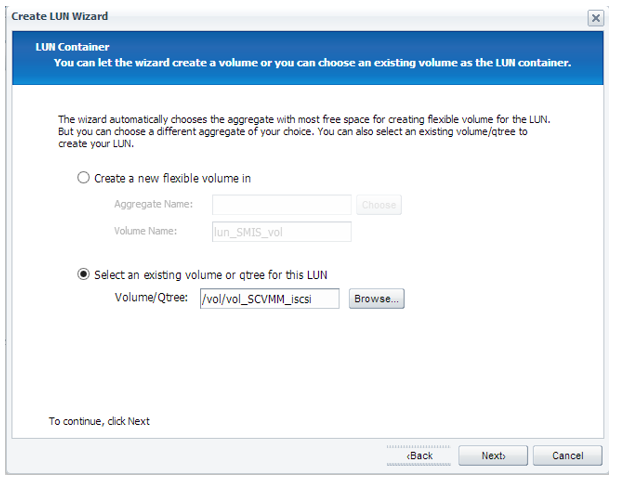Proceed by clicking the Next button
Viewport: 617px width, 481px height.
tap(492, 455)
